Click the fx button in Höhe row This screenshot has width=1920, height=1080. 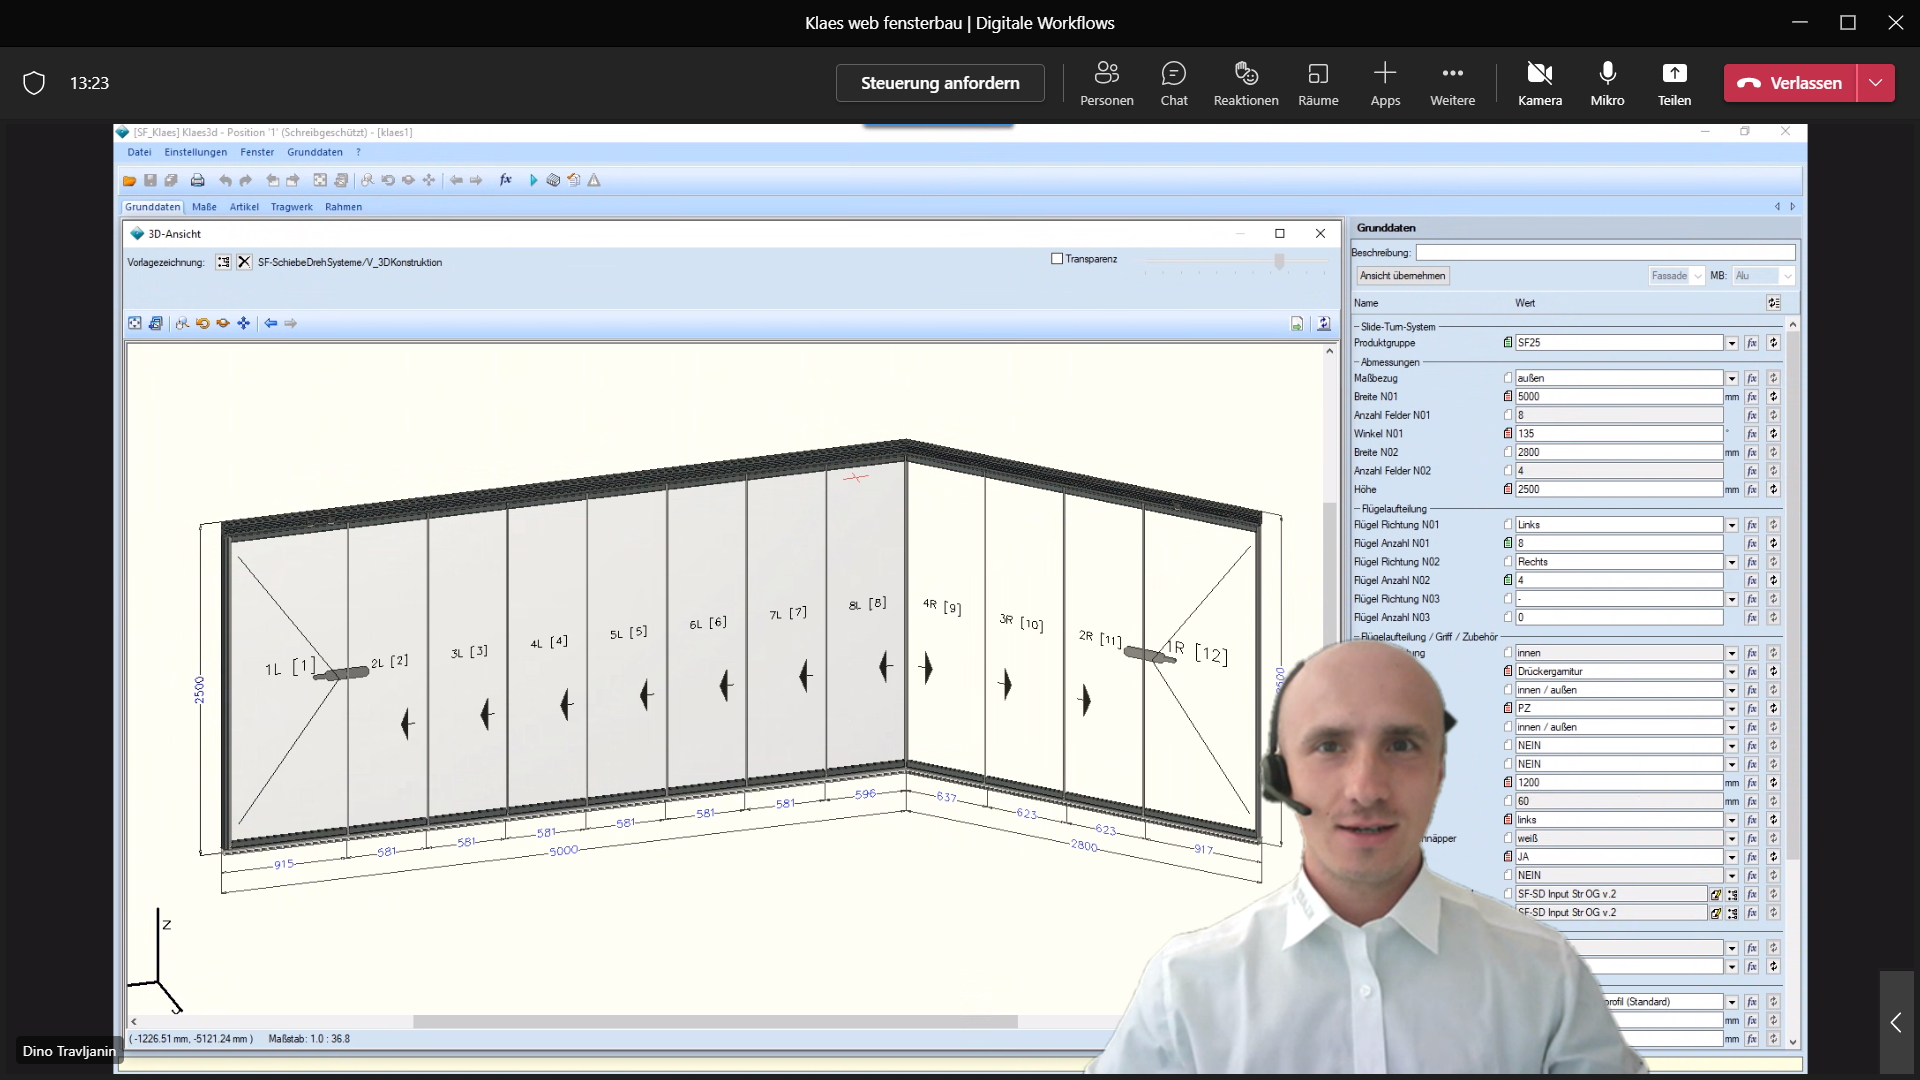pos(1752,490)
